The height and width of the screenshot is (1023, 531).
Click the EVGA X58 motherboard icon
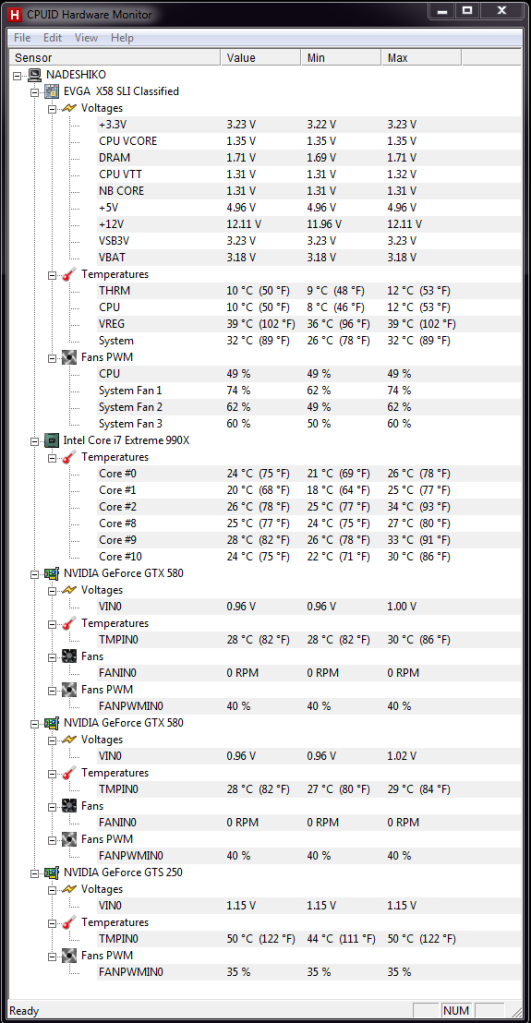point(52,91)
